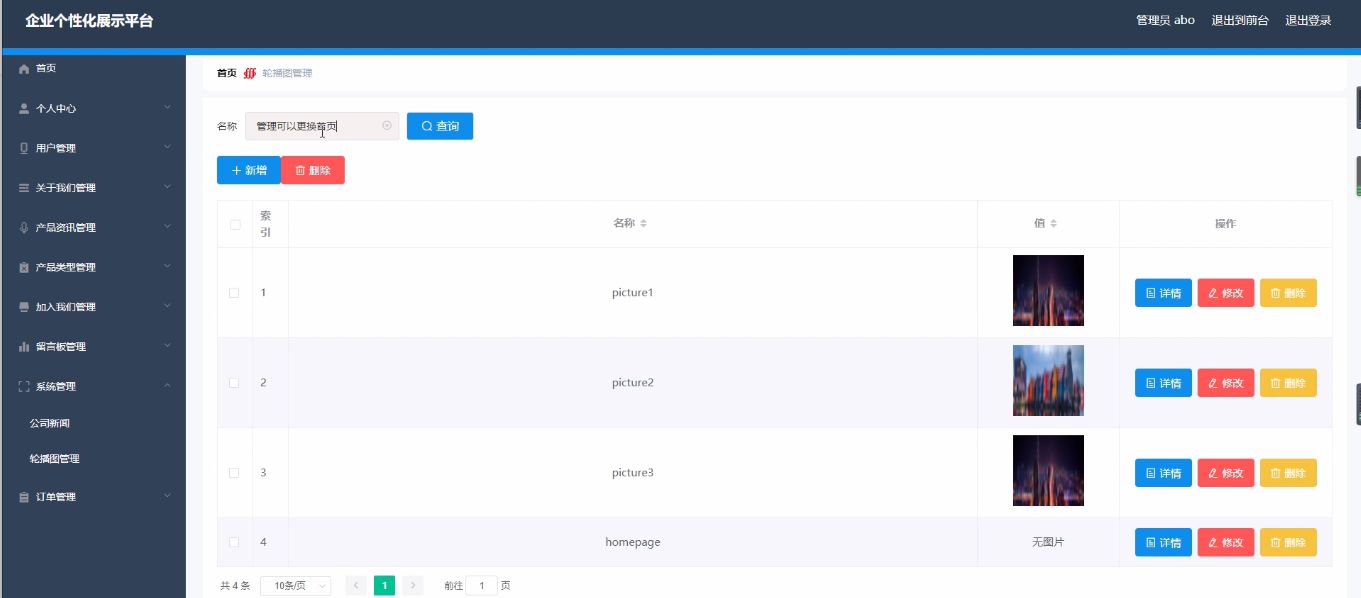Click 退出到前台 in top bar

[1240, 20]
